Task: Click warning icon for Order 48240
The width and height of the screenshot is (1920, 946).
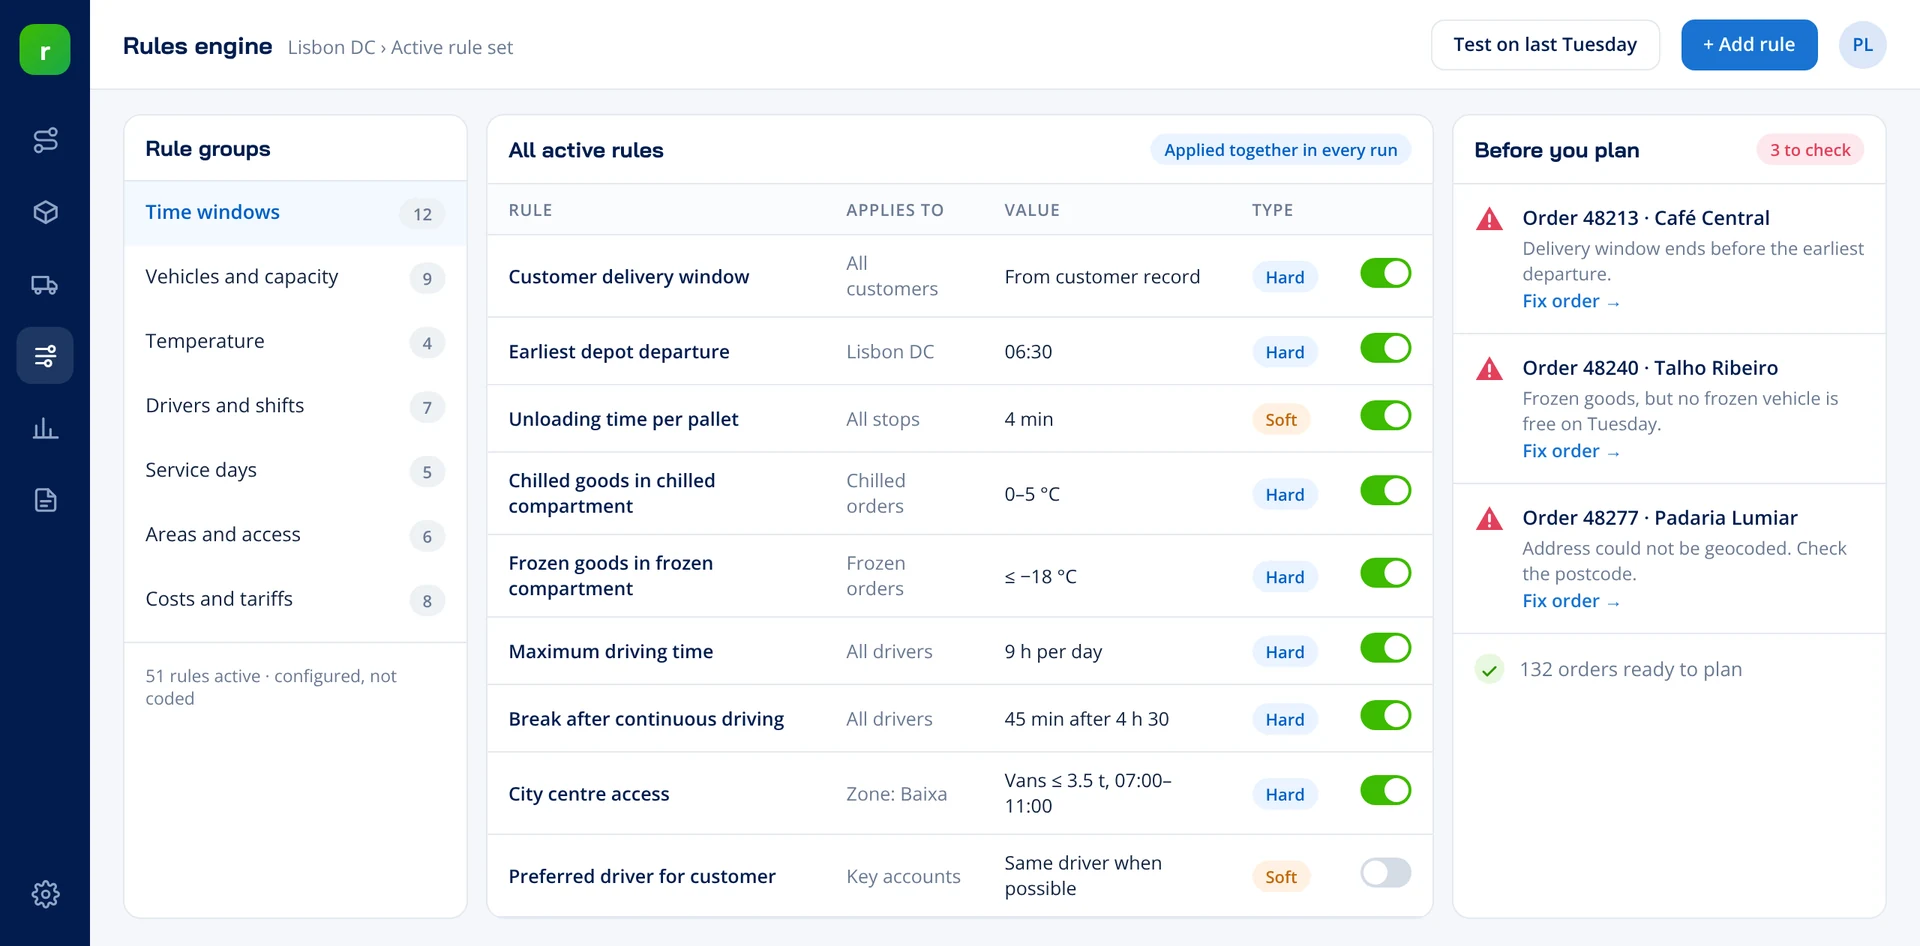Action: [1489, 369]
